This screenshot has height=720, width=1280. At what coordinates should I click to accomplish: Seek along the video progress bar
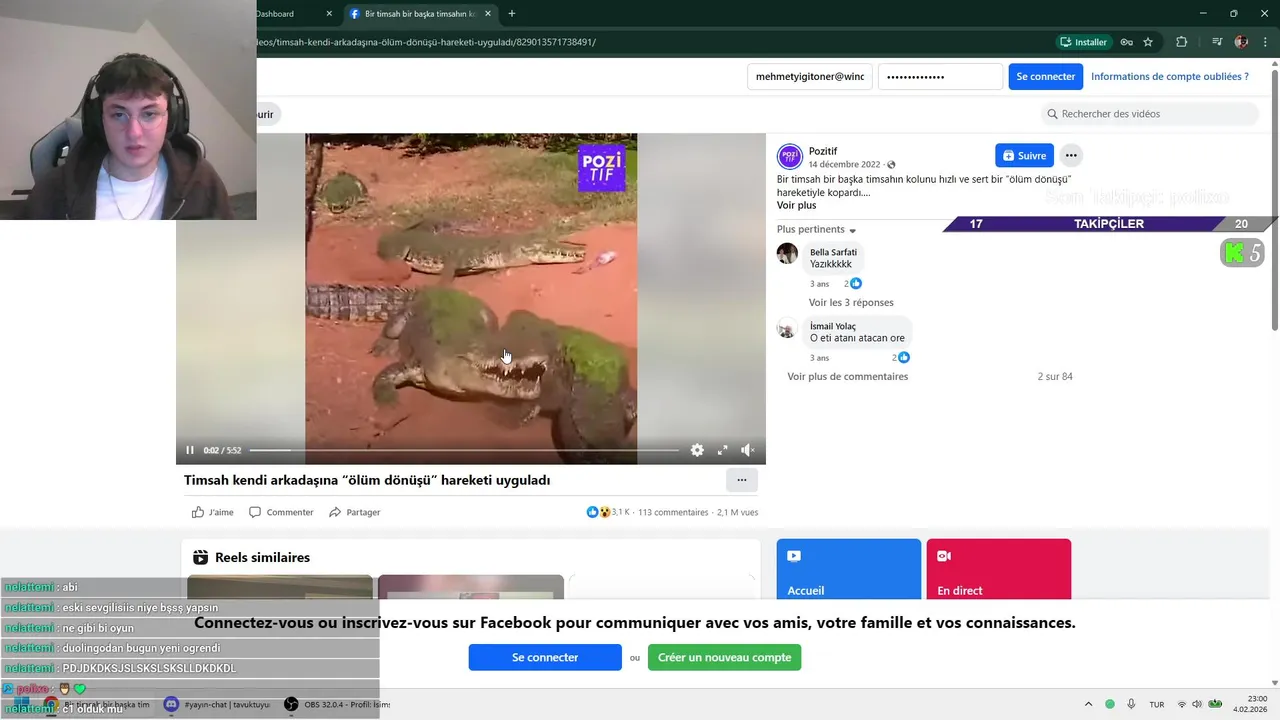coord(464,450)
